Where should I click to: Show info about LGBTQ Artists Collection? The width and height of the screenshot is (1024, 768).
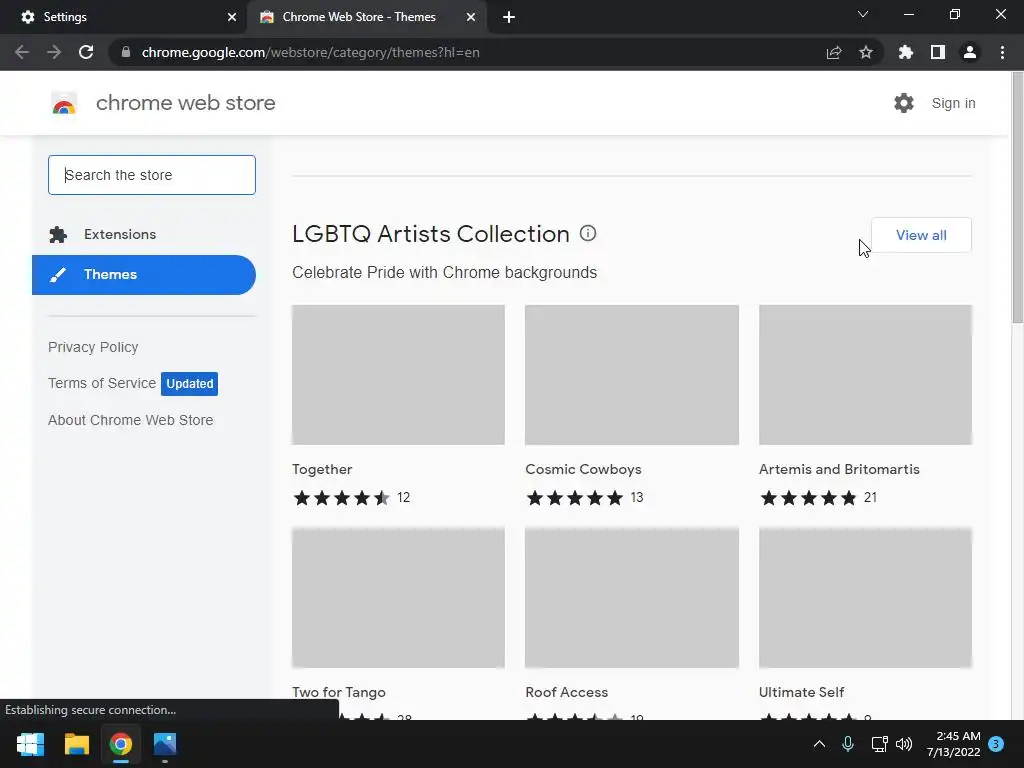[588, 233]
